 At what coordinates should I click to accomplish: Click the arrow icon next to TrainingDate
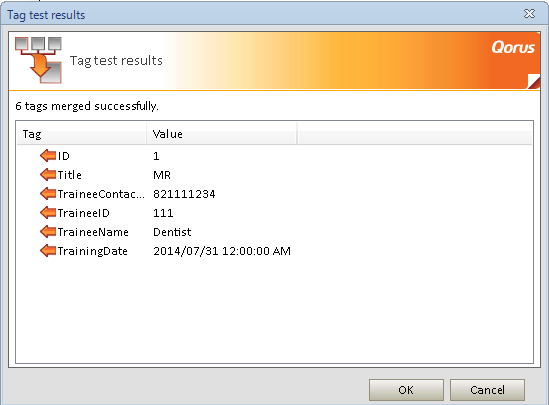pyautogui.click(x=48, y=251)
